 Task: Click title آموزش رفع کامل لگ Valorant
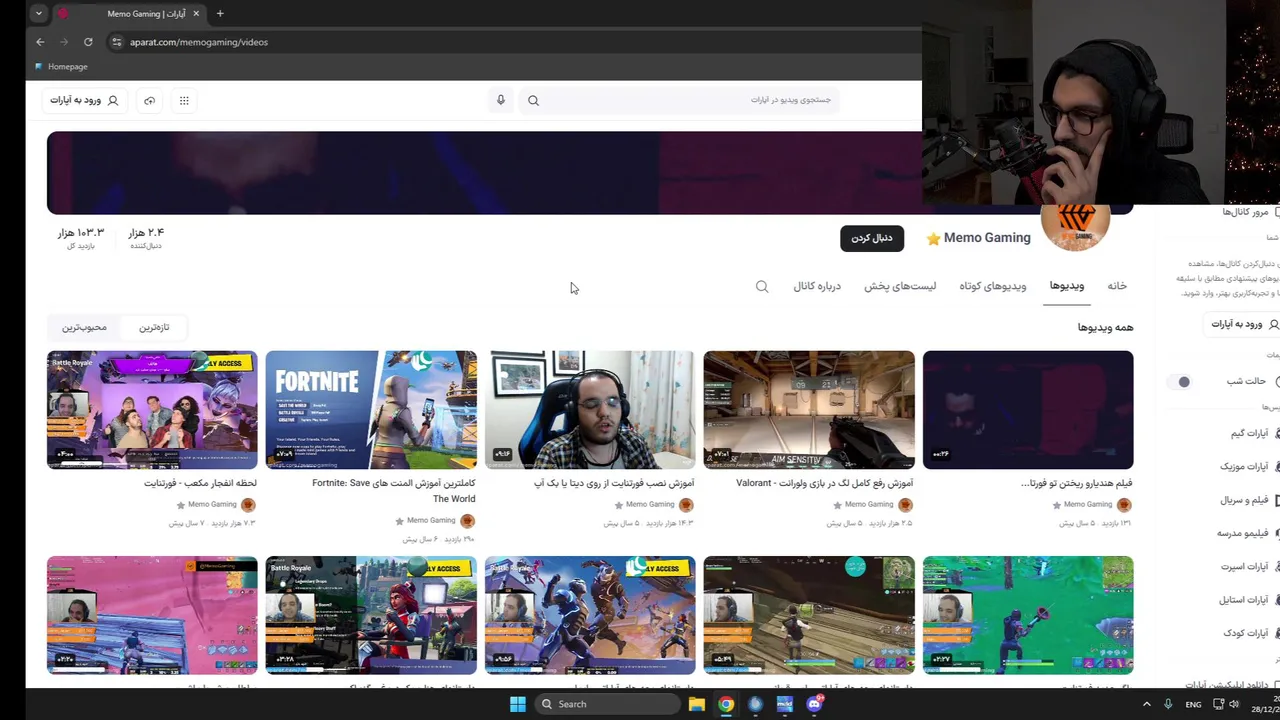click(825, 483)
